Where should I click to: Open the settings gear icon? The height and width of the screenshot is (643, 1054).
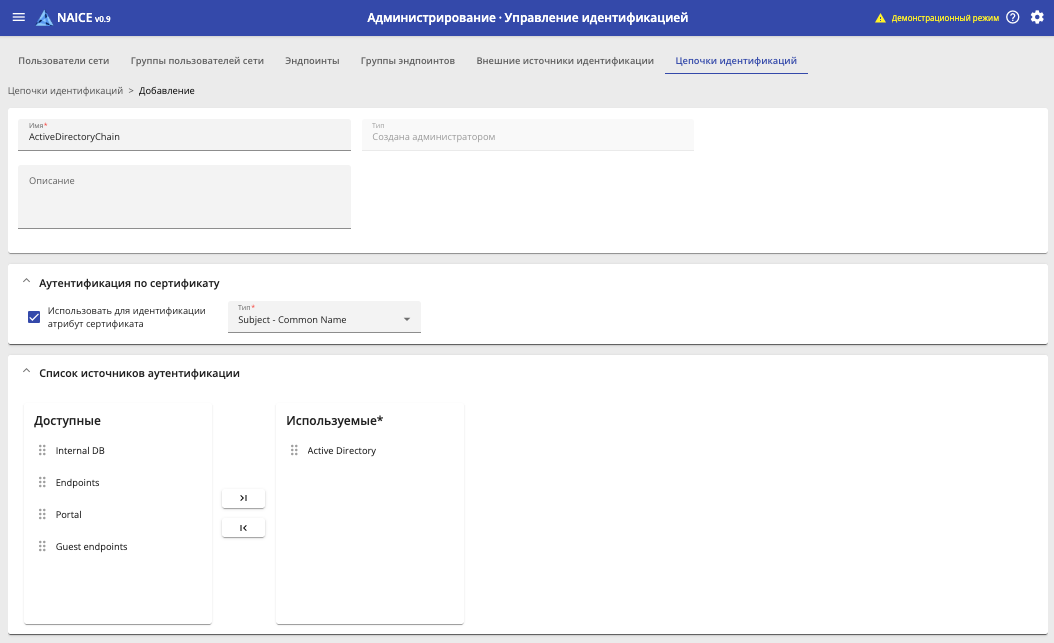(x=1036, y=18)
